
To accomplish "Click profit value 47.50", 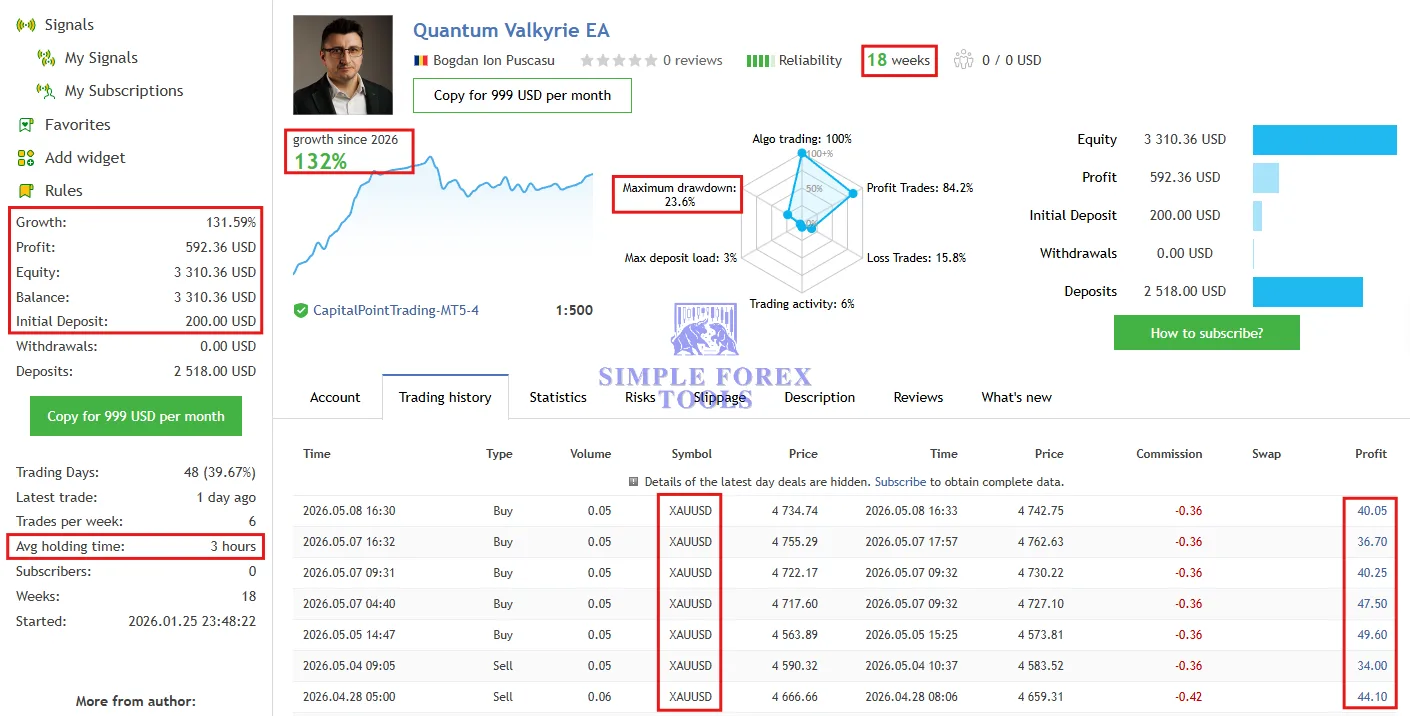I will coord(1372,604).
